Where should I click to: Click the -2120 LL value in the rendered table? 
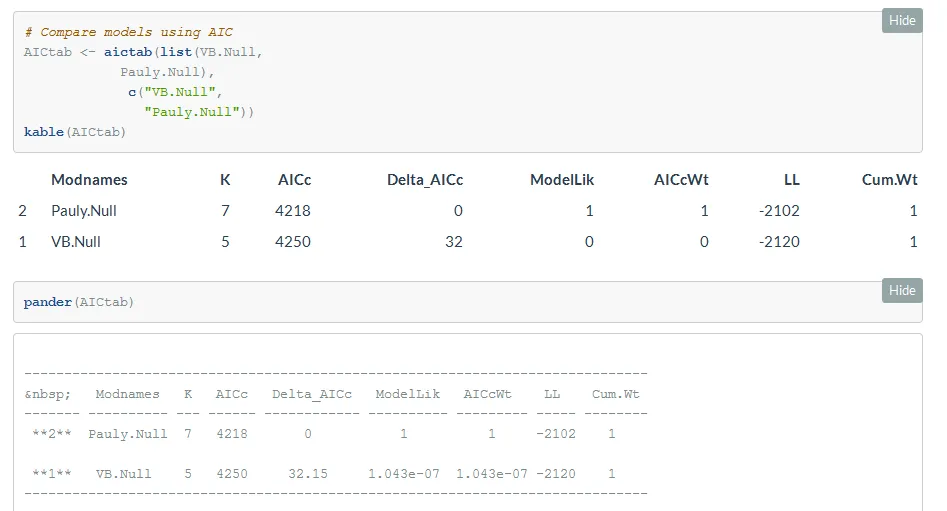(779, 242)
